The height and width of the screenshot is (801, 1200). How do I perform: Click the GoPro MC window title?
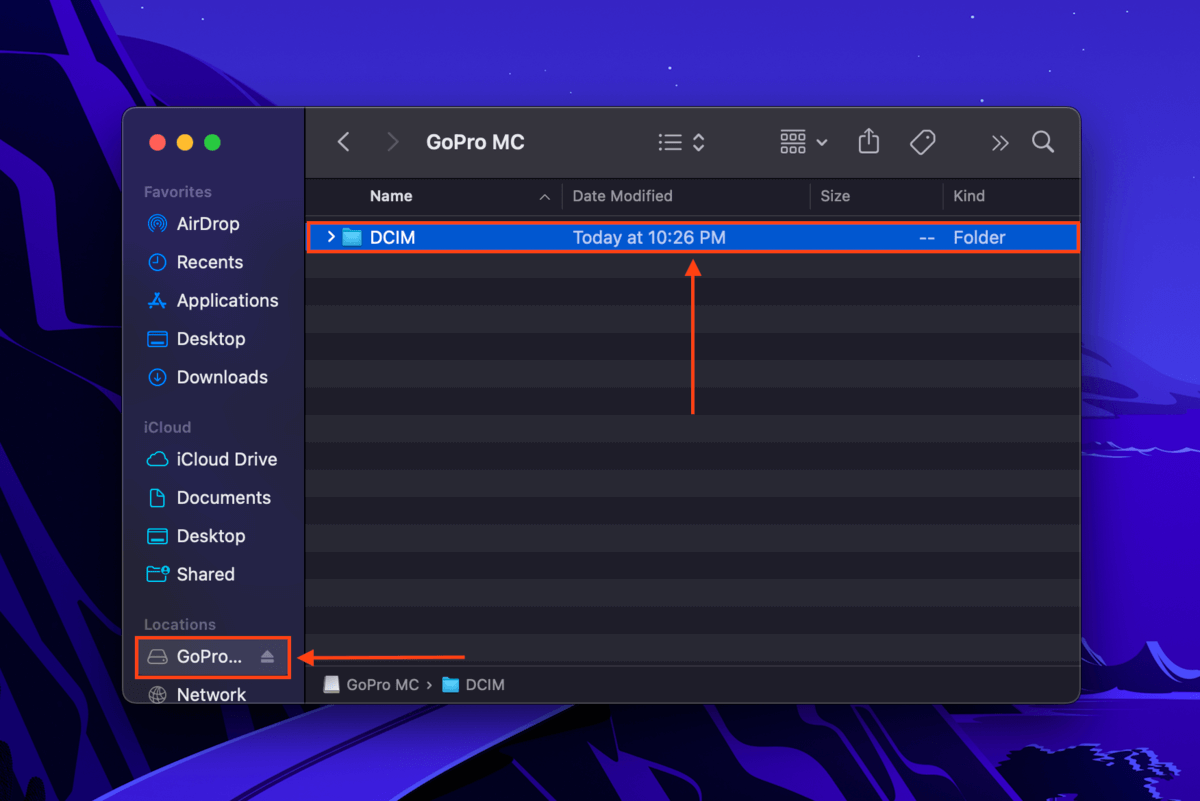475,142
